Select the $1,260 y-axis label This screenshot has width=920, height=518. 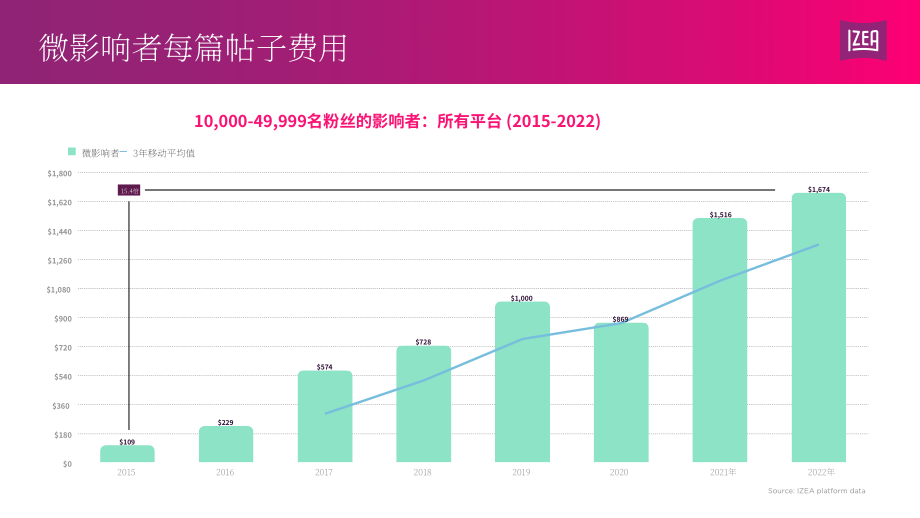tap(59, 260)
